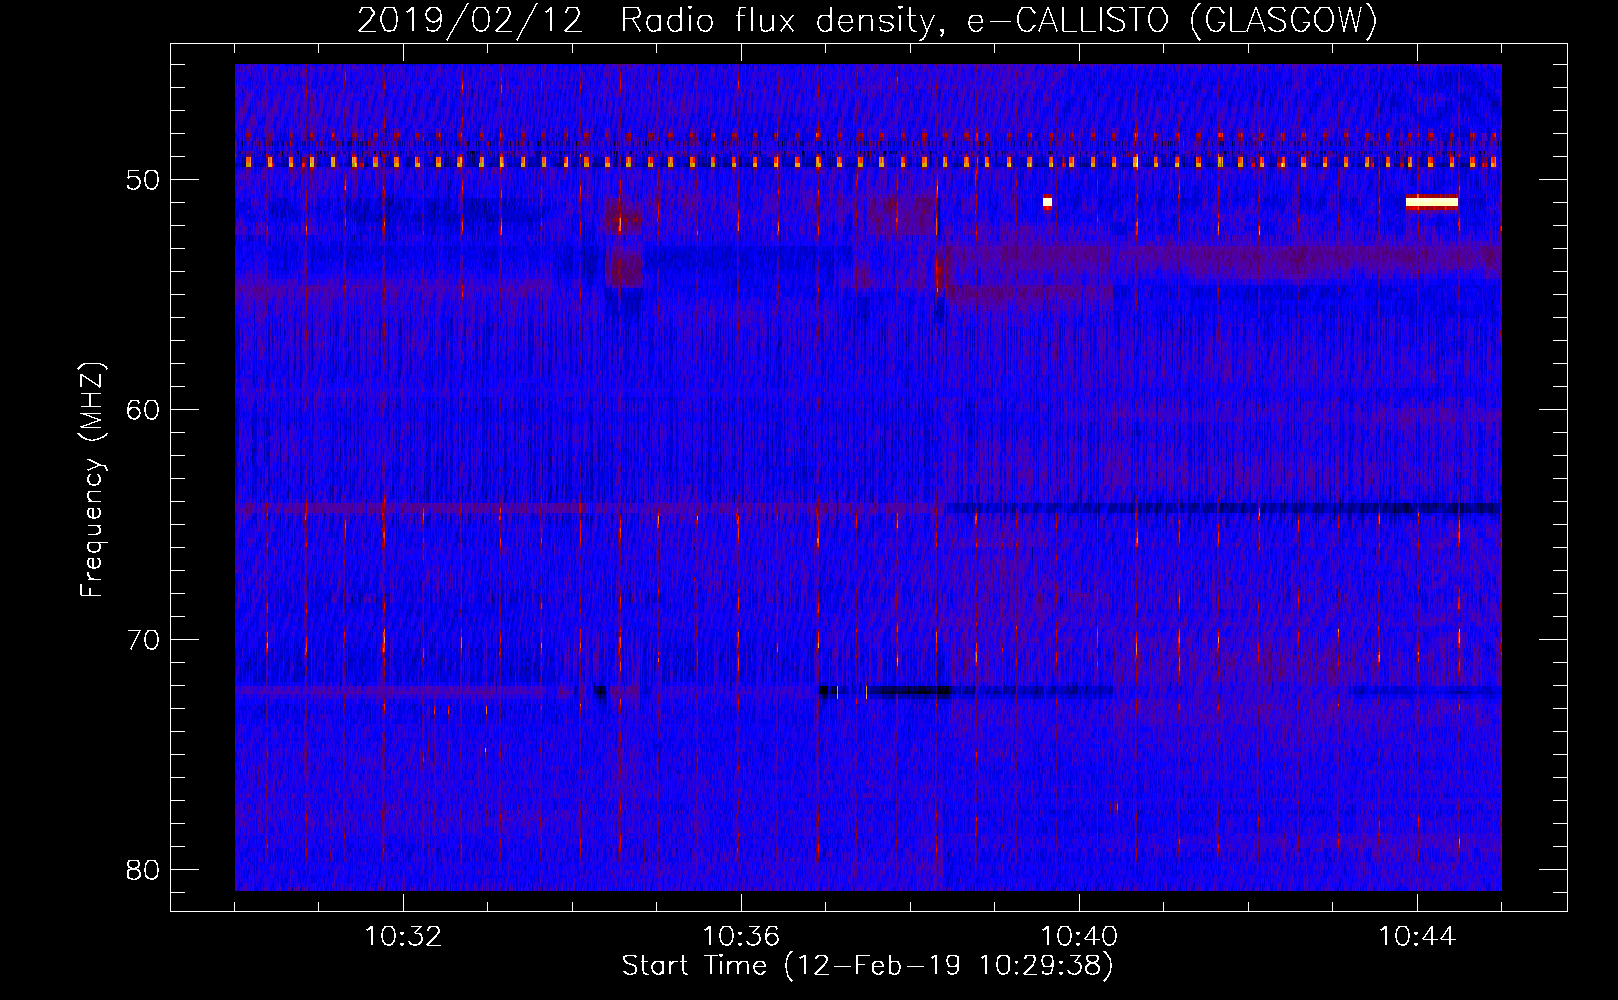Click the 10:36 time tick label
Screen dimensions: 1618x1000
pyautogui.click(x=741, y=937)
